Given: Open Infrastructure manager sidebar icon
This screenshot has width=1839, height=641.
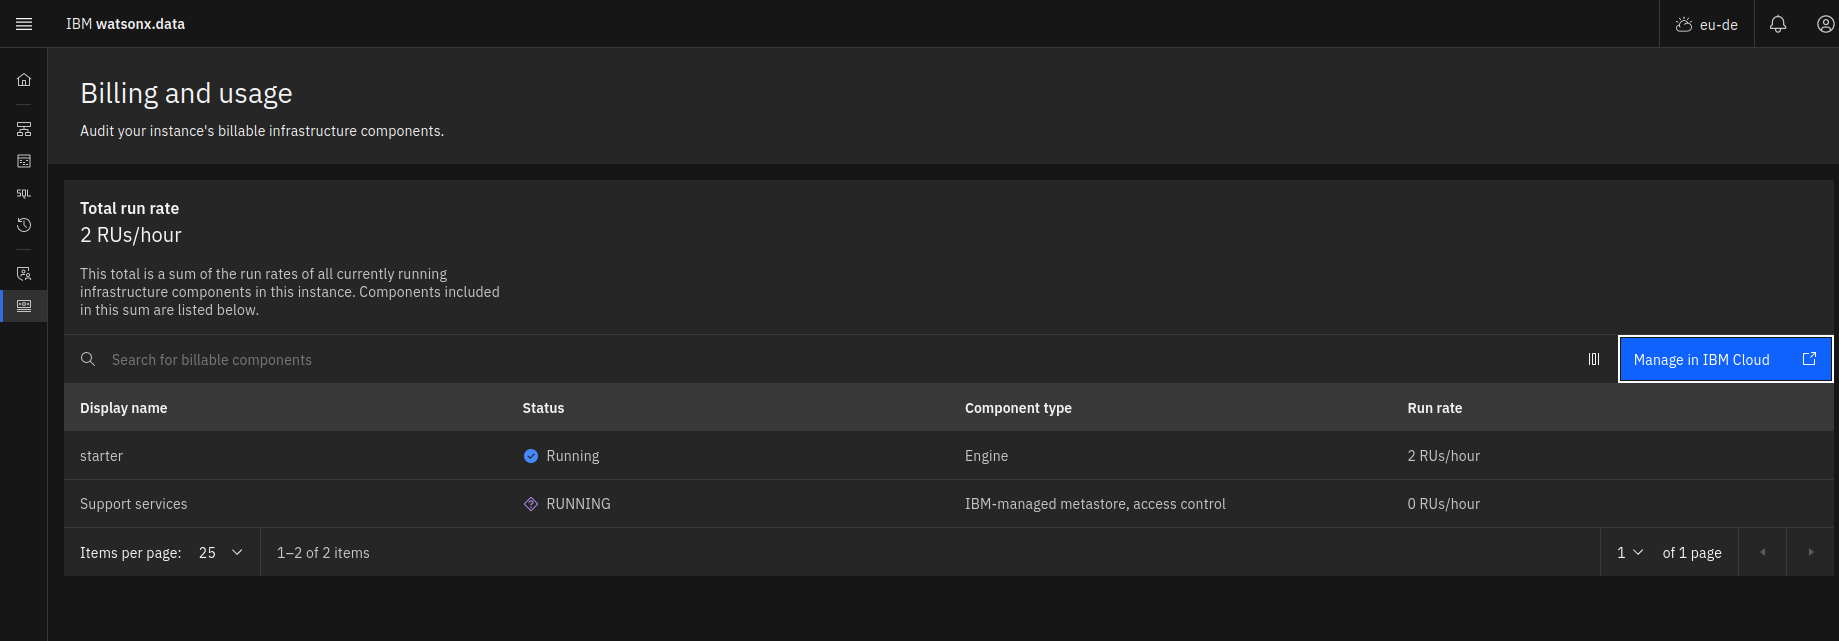Looking at the screenshot, I should click(x=24, y=129).
